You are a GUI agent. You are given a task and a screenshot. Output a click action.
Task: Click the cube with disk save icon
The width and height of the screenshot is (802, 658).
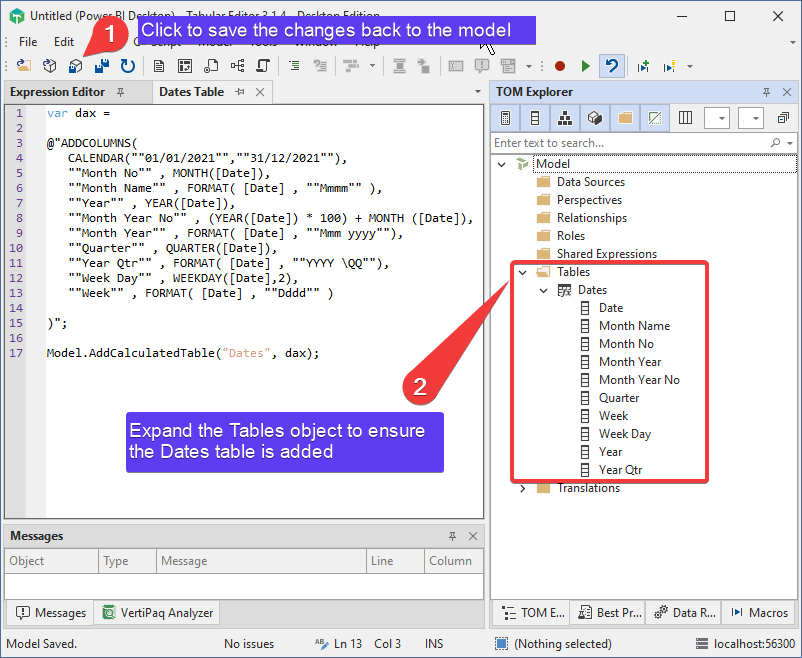[x=76, y=65]
